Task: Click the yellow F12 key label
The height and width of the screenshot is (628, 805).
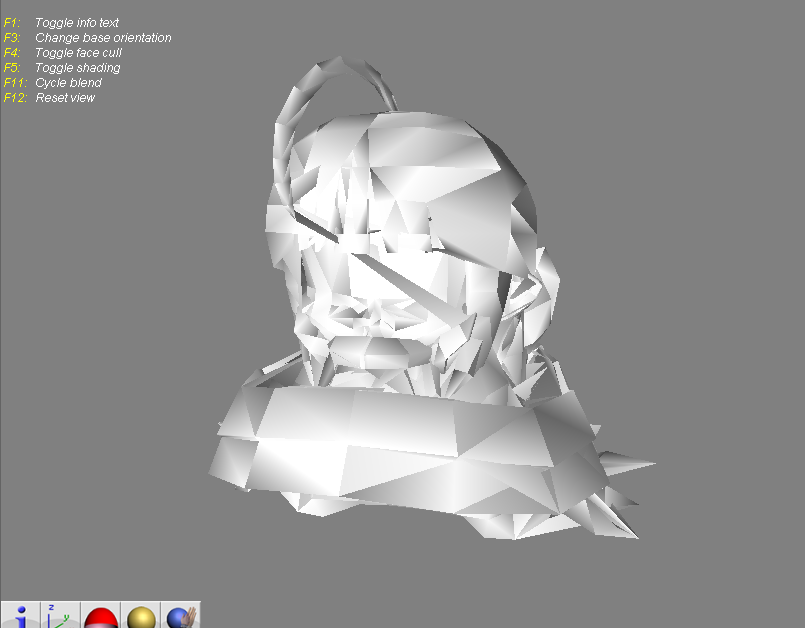Action: (14, 97)
